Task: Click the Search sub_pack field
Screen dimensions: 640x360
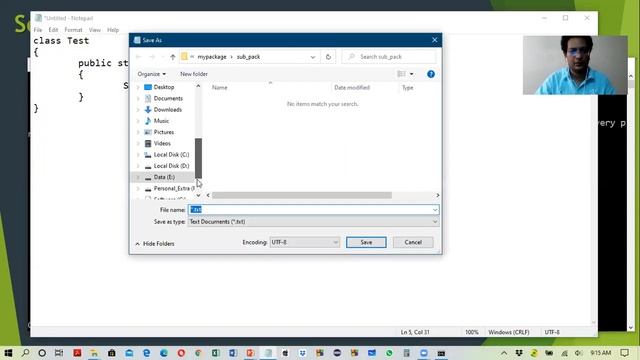Action: pyautogui.click(x=389, y=57)
